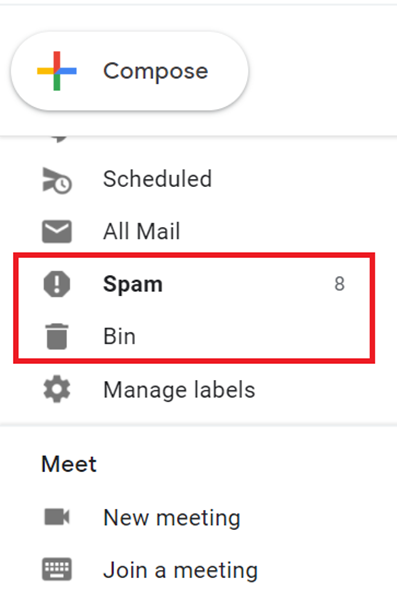Open the Bin folder label
The width and height of the screenshot is (397, 603).
point(119,336)
